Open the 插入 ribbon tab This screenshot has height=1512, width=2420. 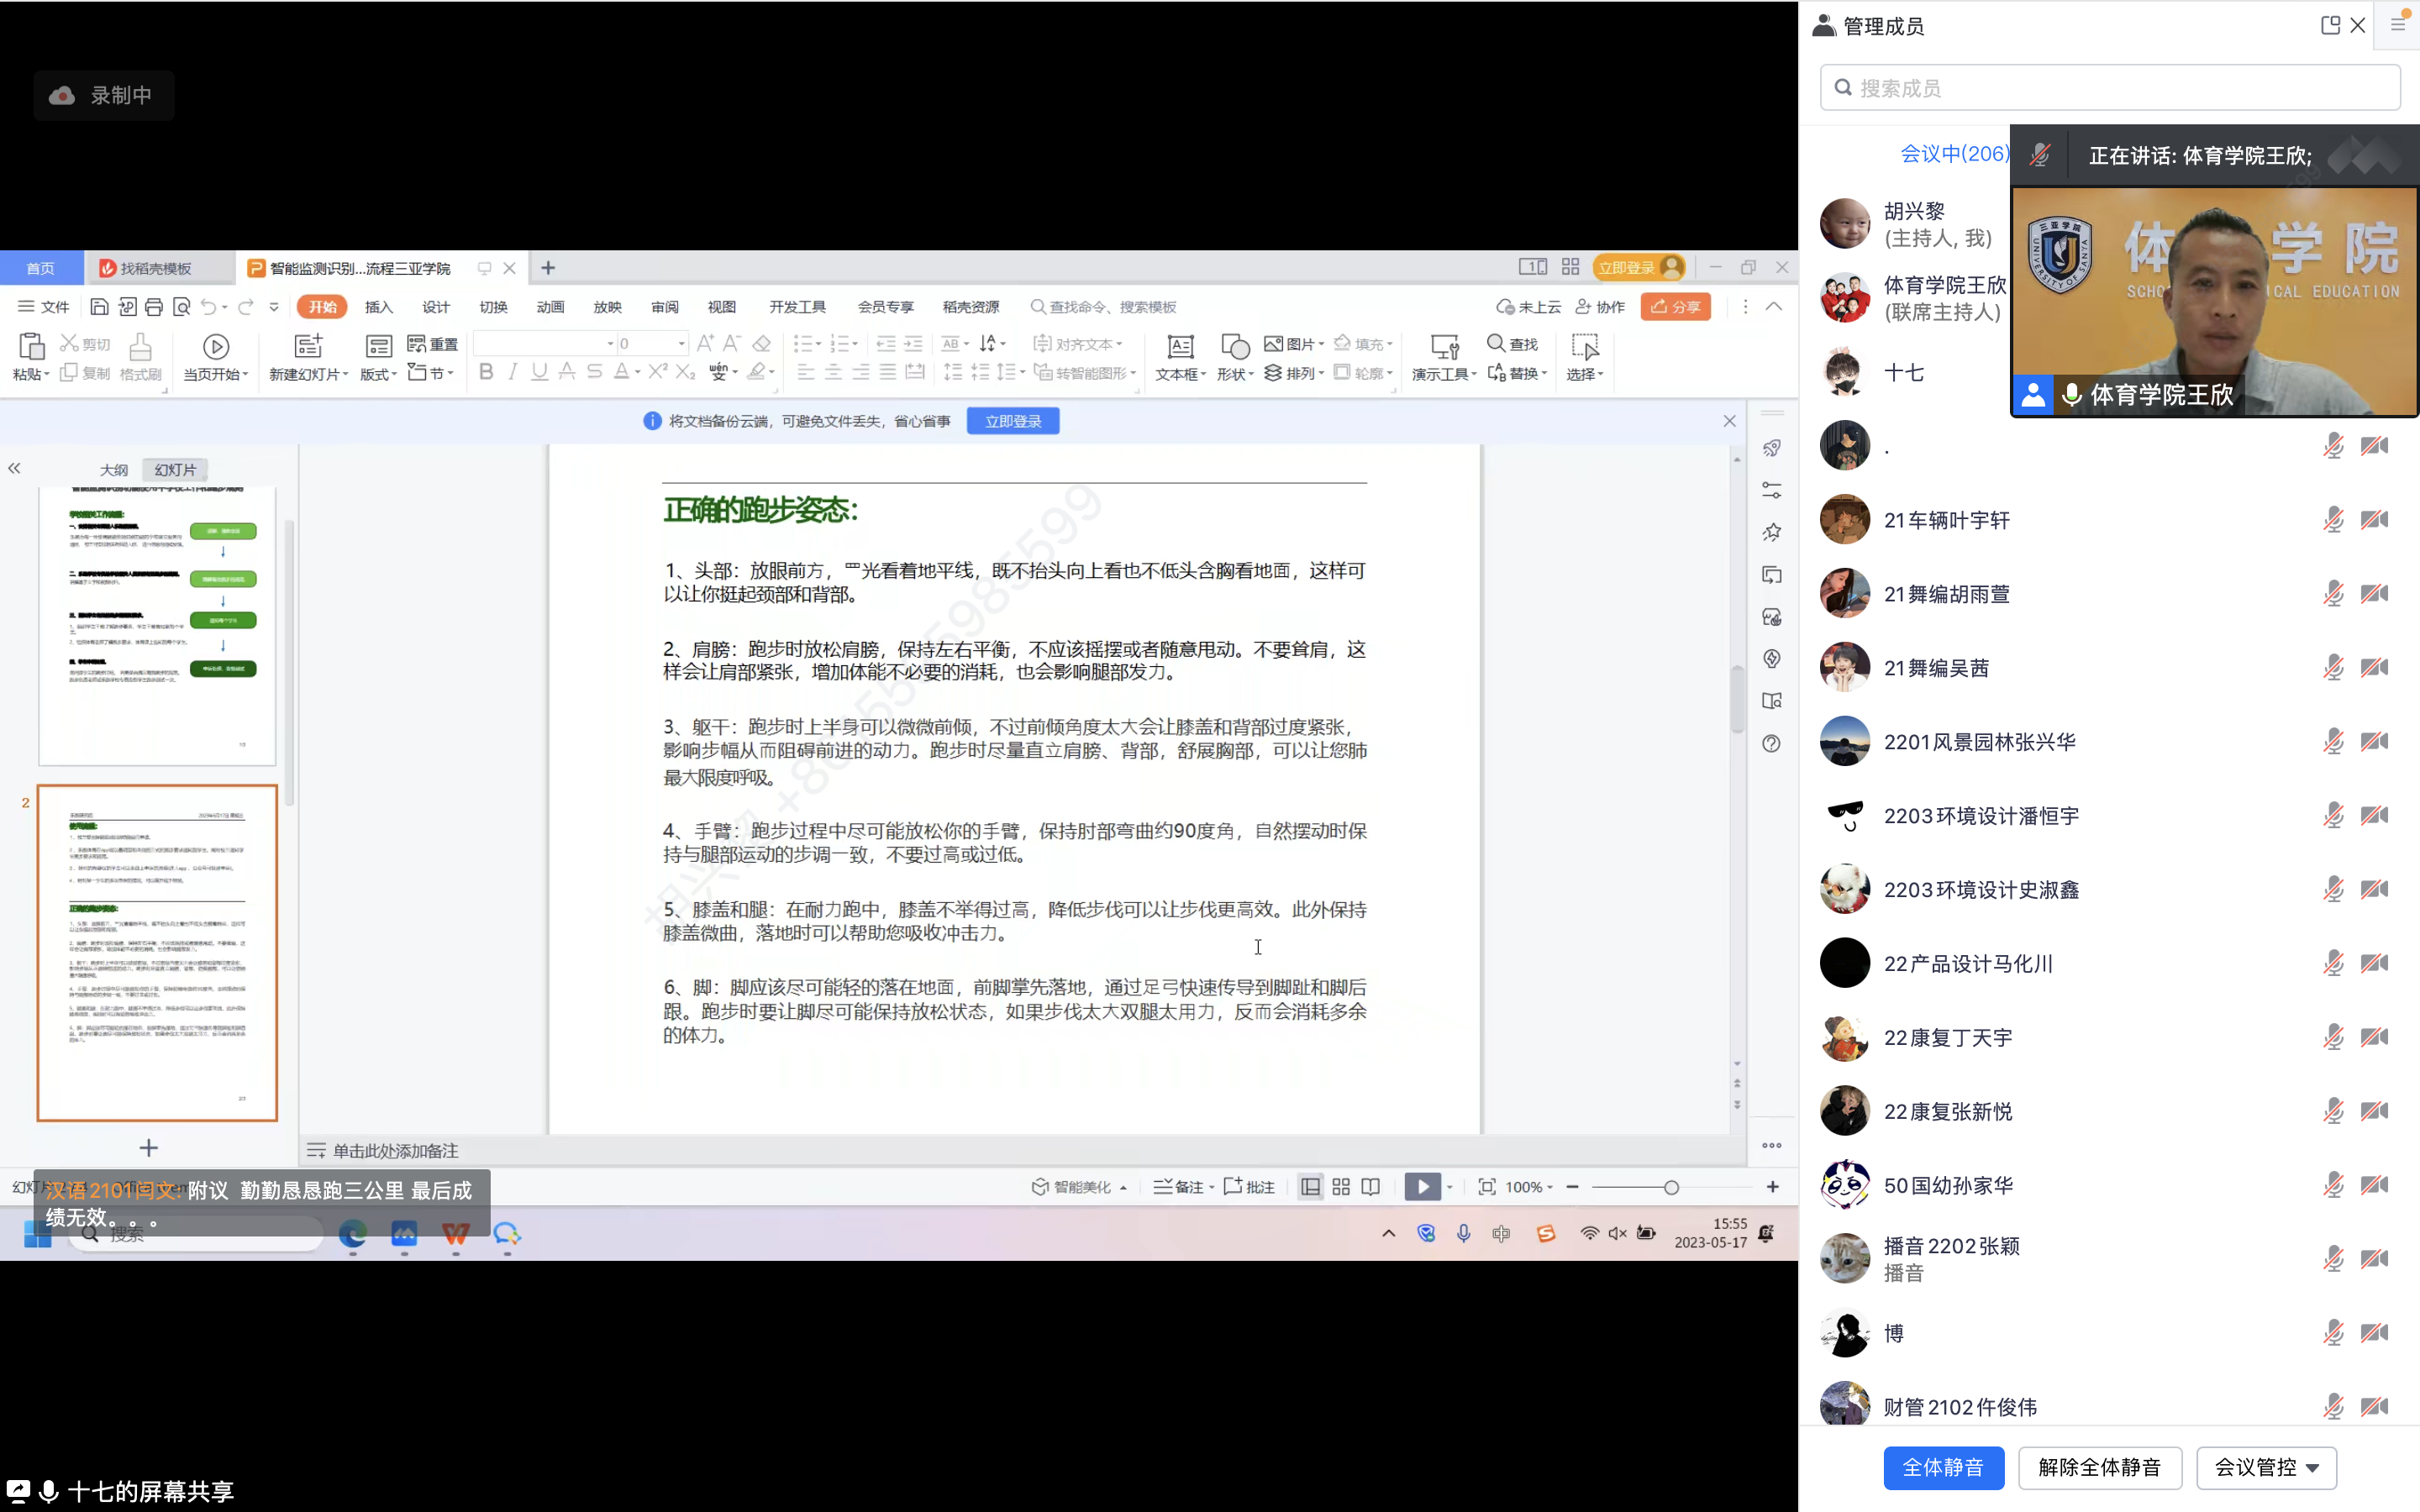378,307
